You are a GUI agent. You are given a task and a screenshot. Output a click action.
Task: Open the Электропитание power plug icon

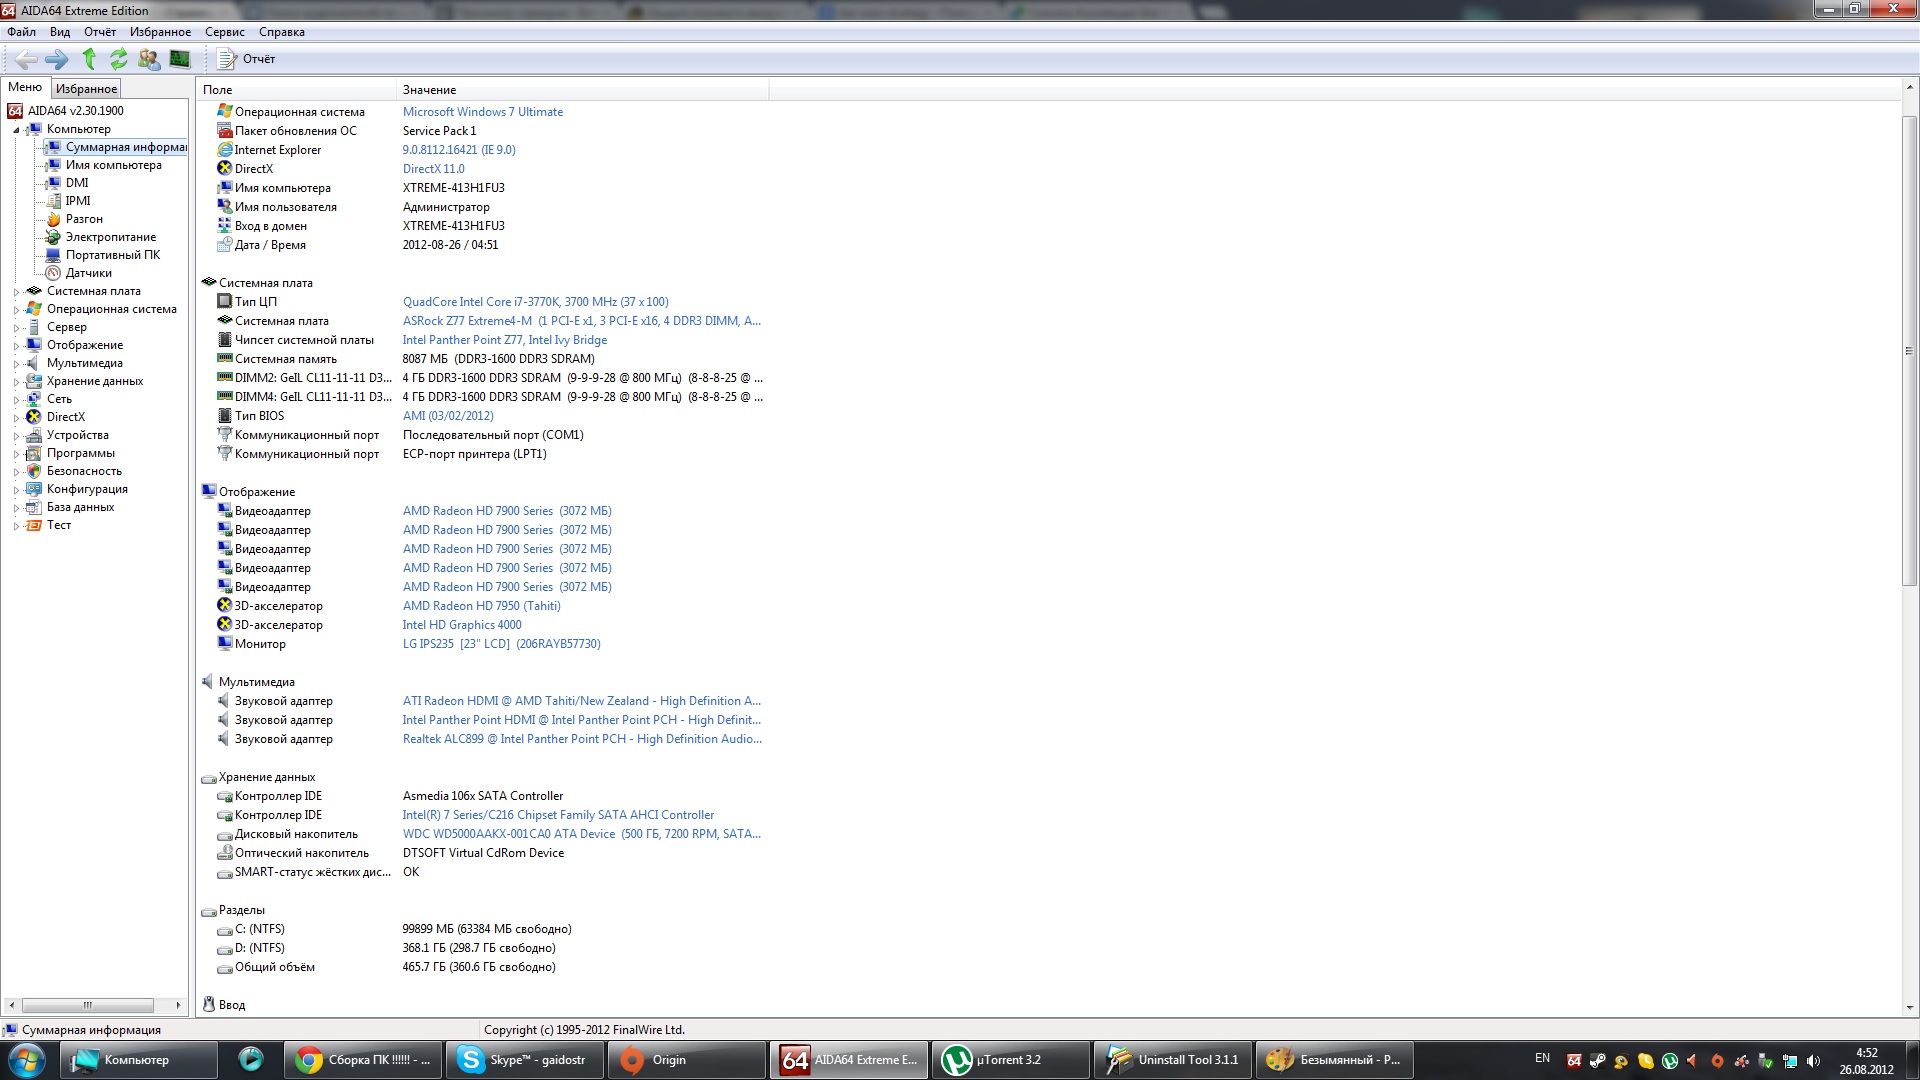click(x=54, y=237)
